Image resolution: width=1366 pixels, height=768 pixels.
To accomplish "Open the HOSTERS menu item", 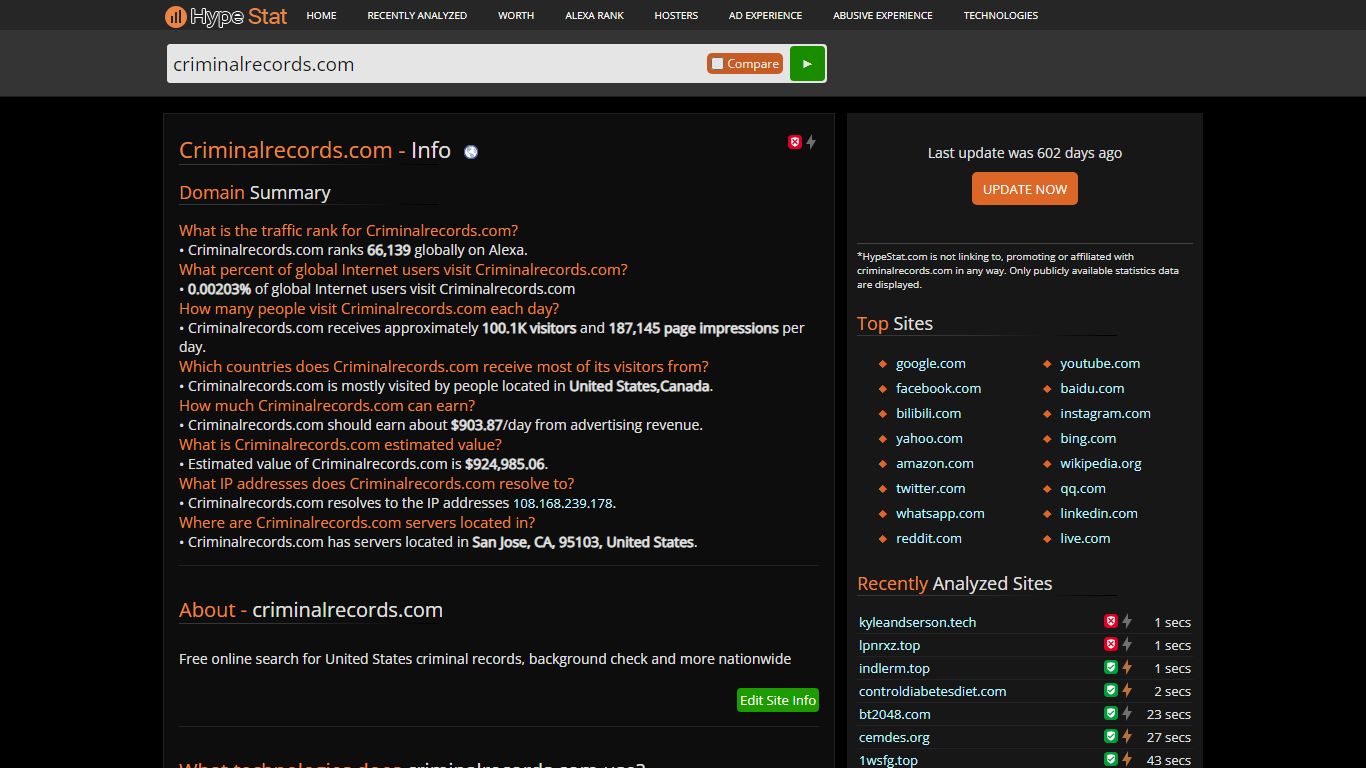I will pos(676,15).
